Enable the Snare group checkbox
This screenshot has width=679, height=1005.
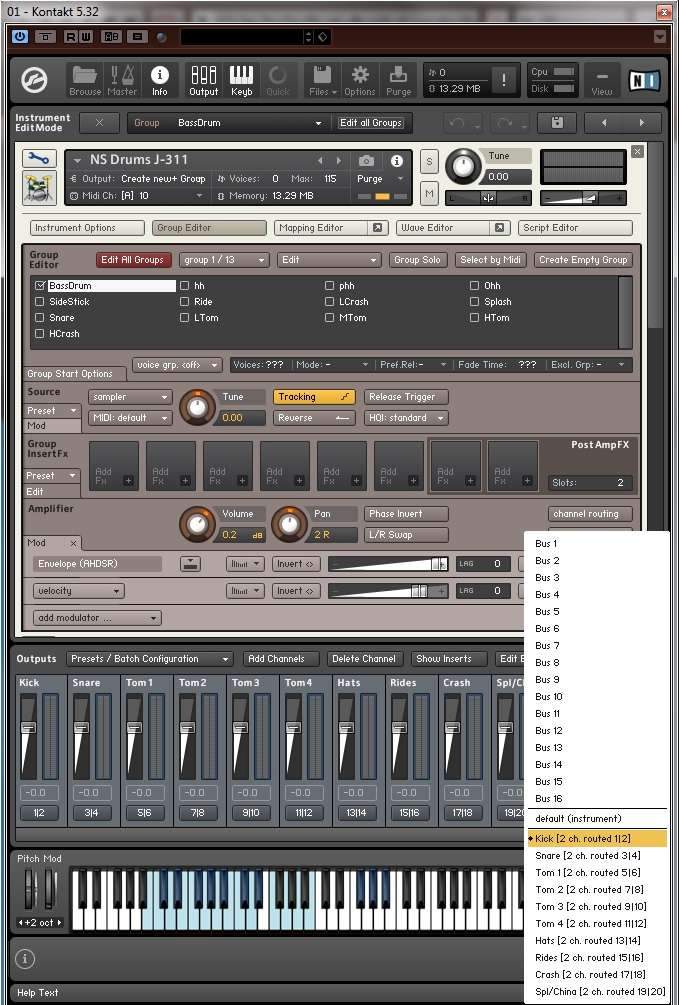pyautogui.click(x=40, y=318)
